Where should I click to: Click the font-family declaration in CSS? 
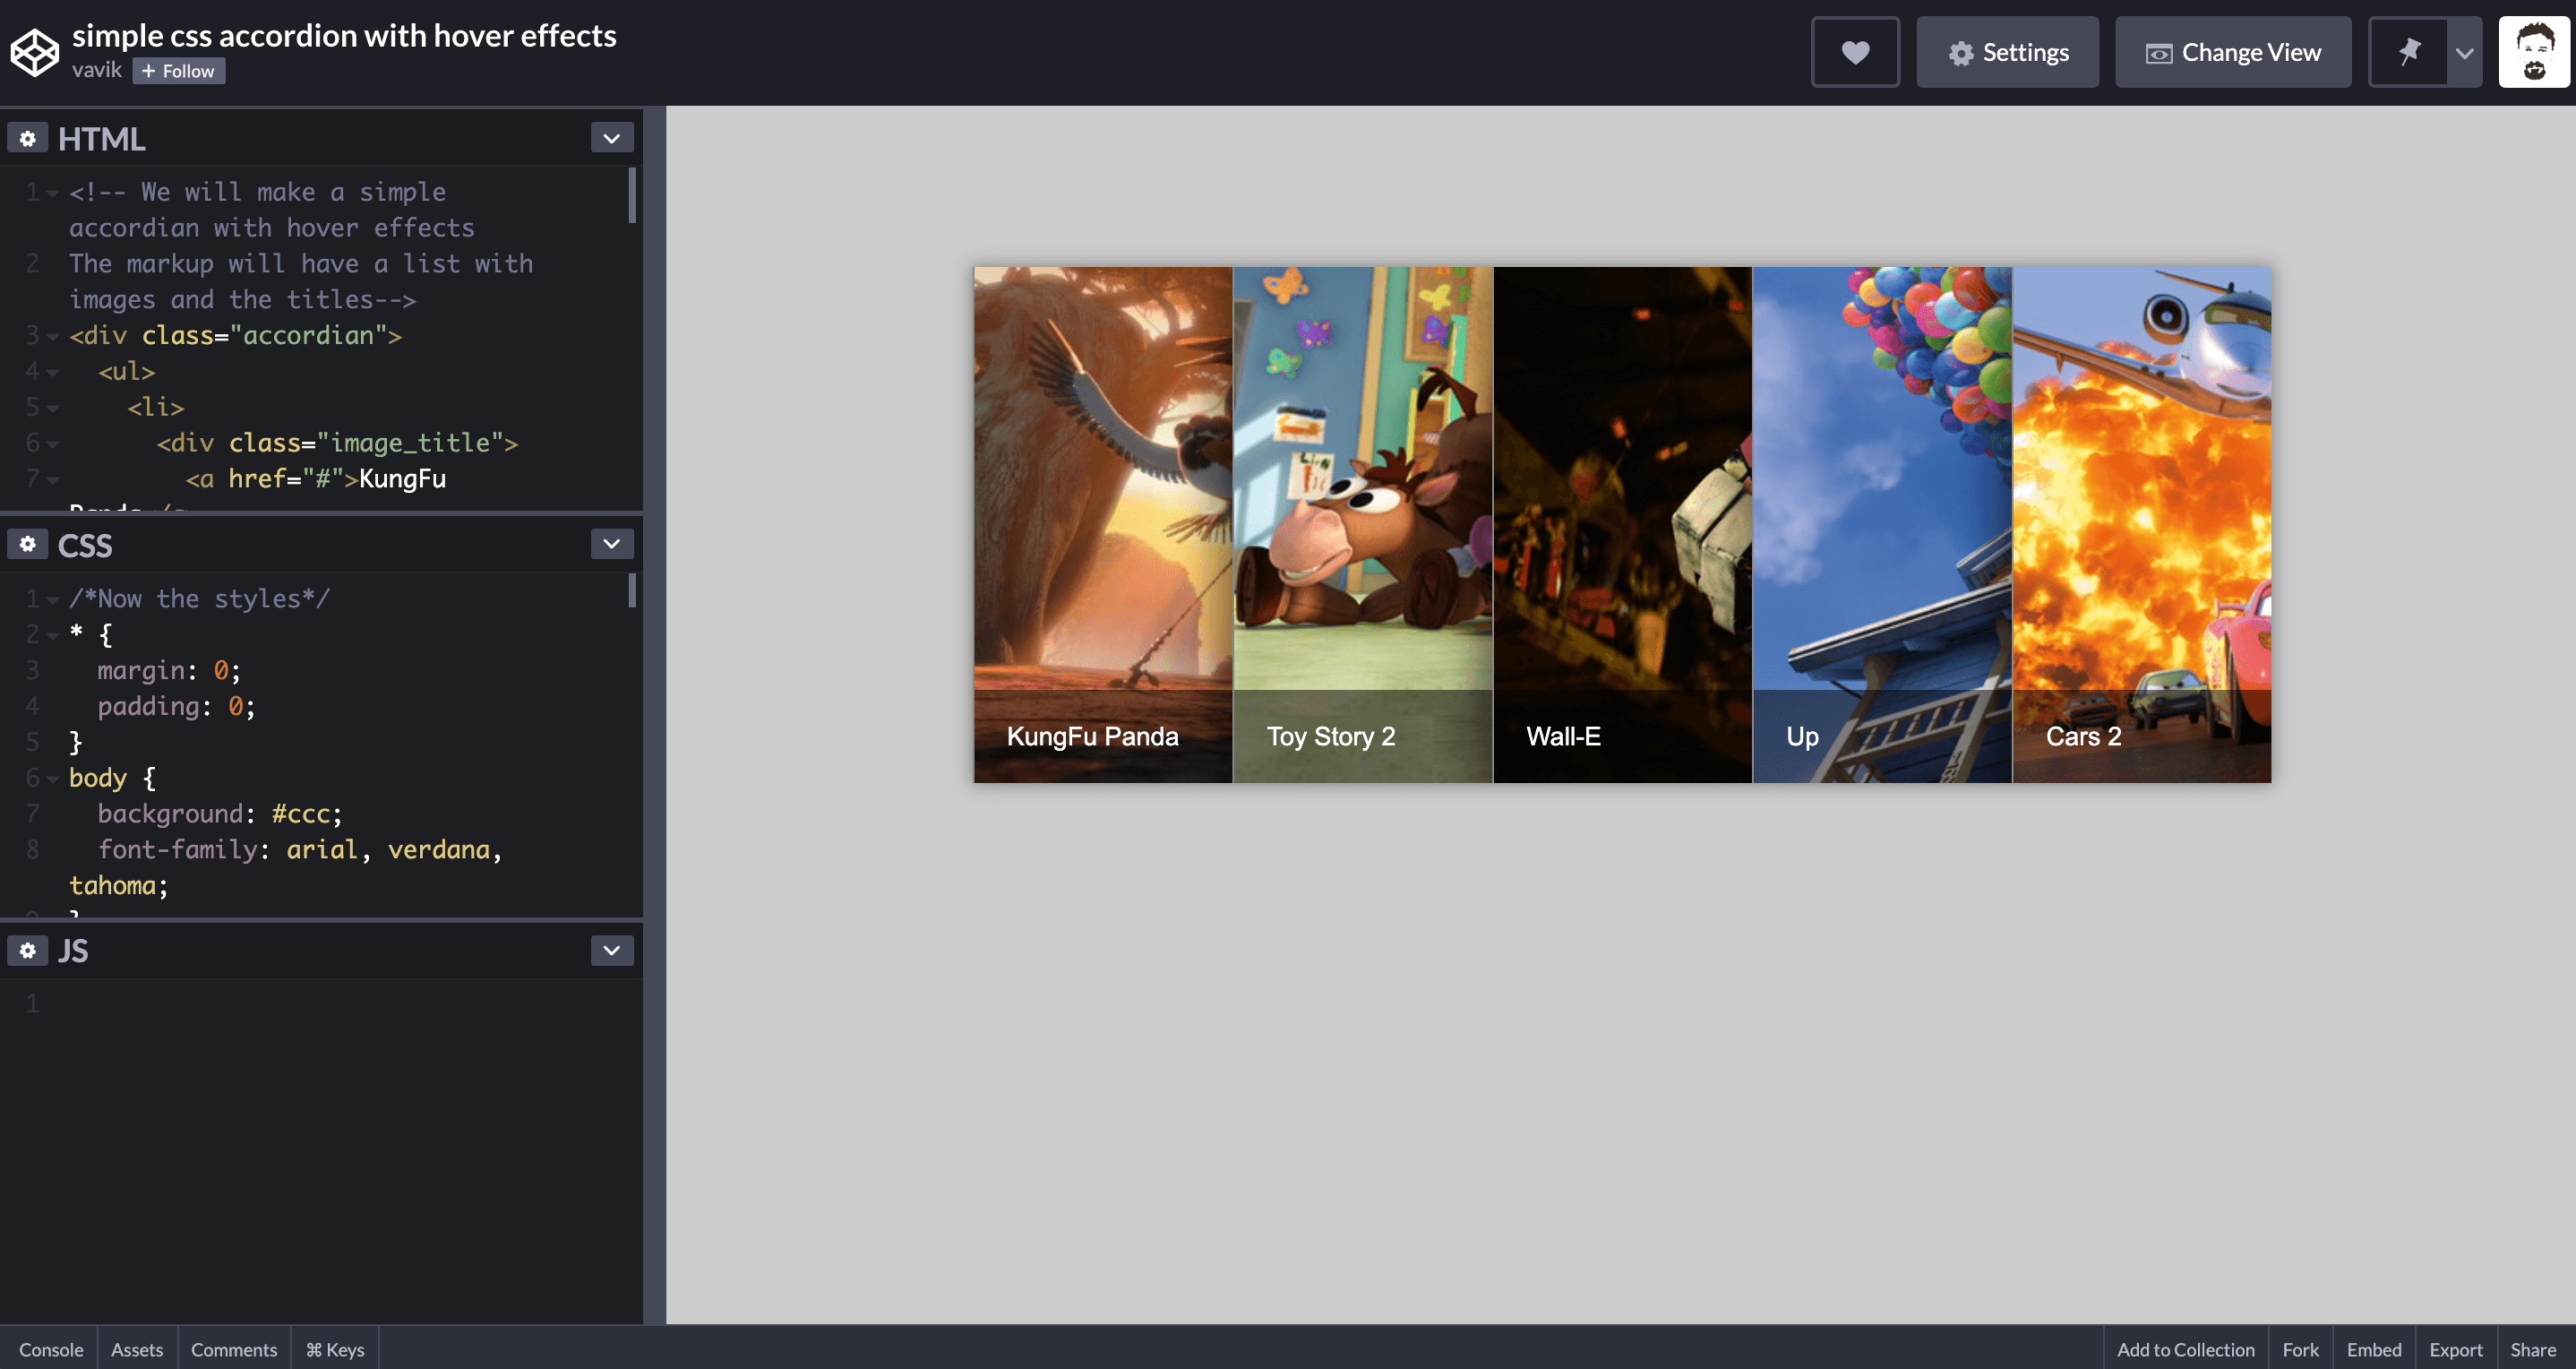(x=284, y=868)
